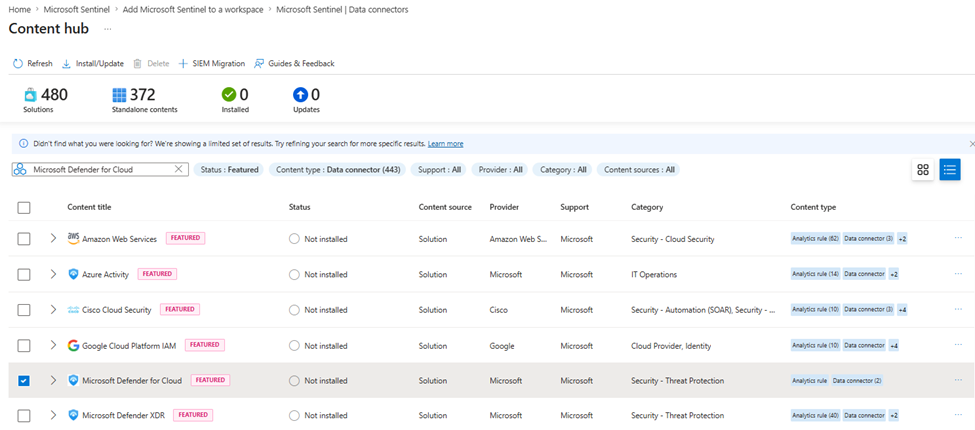Click the Data connector (2) tag
Screen dimensions: 975x430
click(x=857, y=380)
